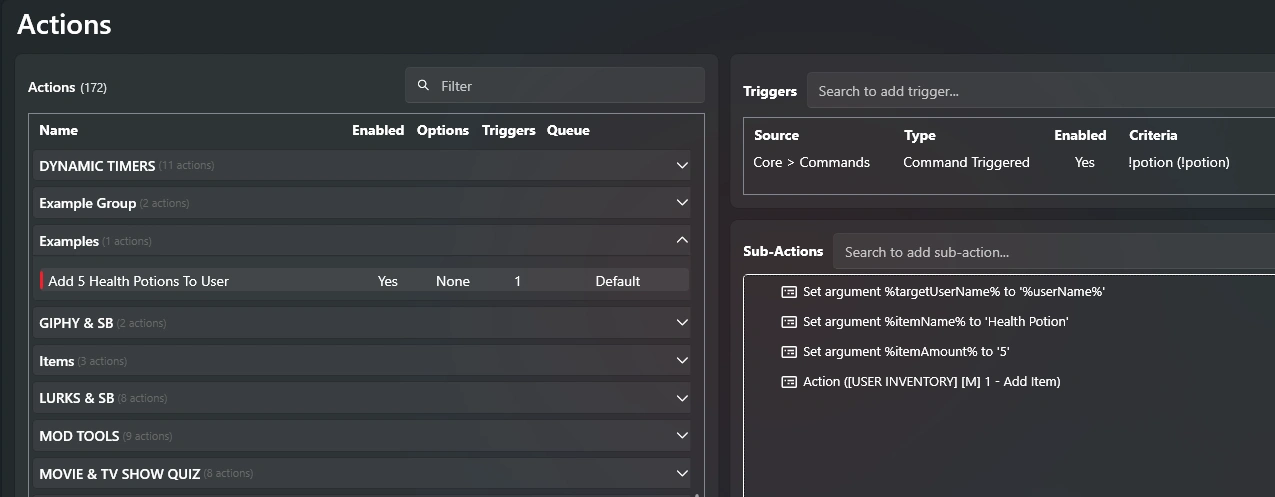Expand the MOD TOOLS group chevron
The width and height of the screenshot is (1275, 497).
[x=682, y=435]
